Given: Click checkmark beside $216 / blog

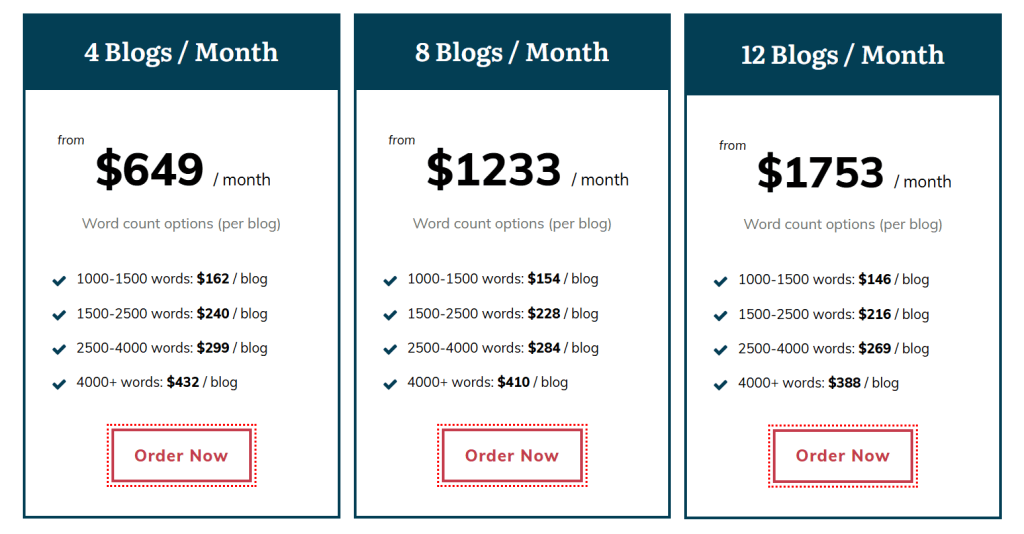Looking at the screenshot, I should coord(720,316).
